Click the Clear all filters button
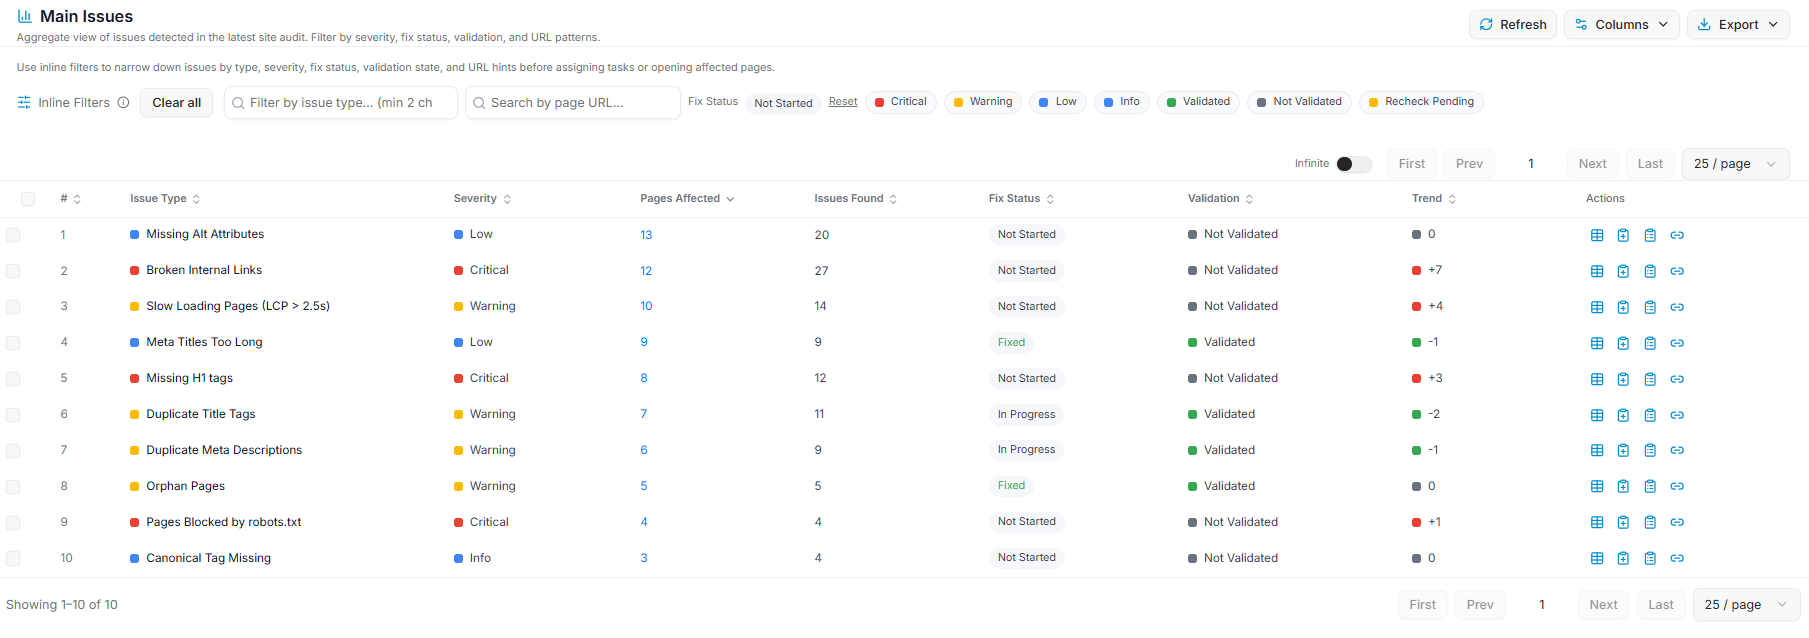This screenshot has width=1809, height=638. [x=176, y=103]
